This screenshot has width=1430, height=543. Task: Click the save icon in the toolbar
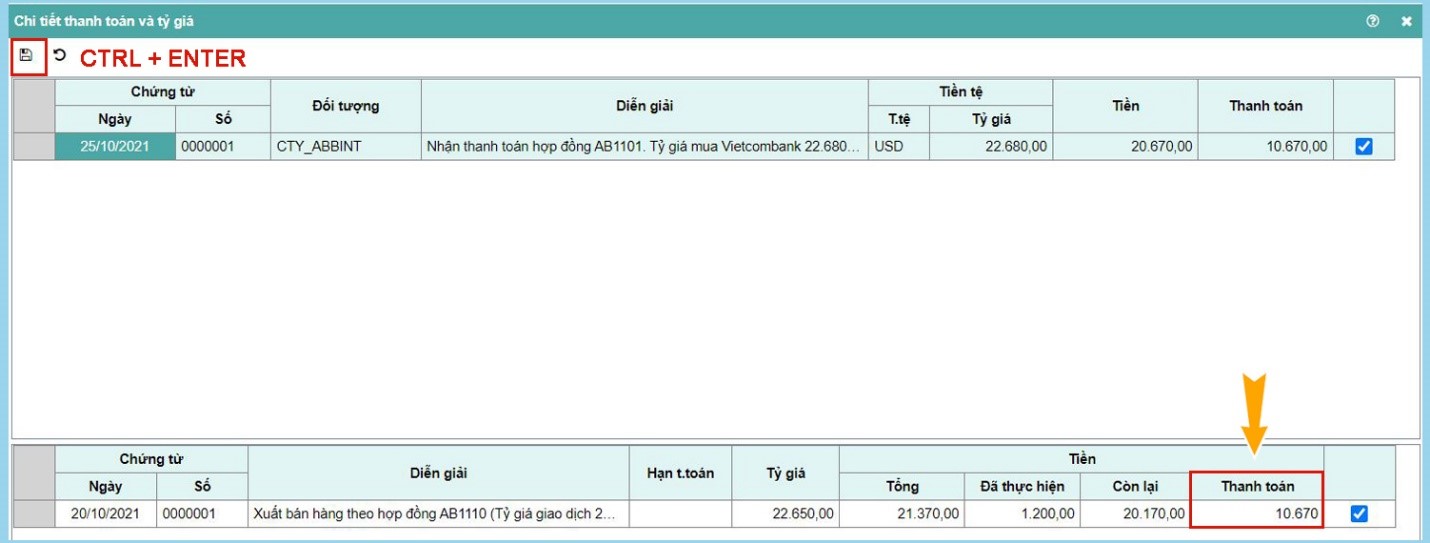tap(26, 56)
